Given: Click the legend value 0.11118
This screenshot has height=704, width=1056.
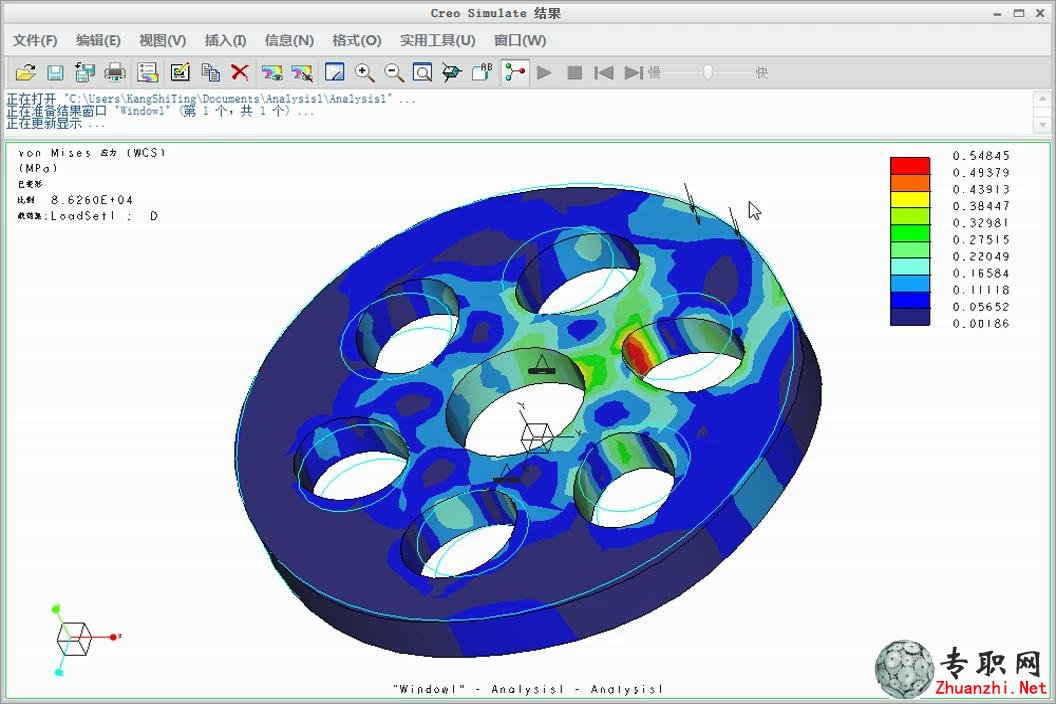Looking at the screenshot, I should click(981, 290).
